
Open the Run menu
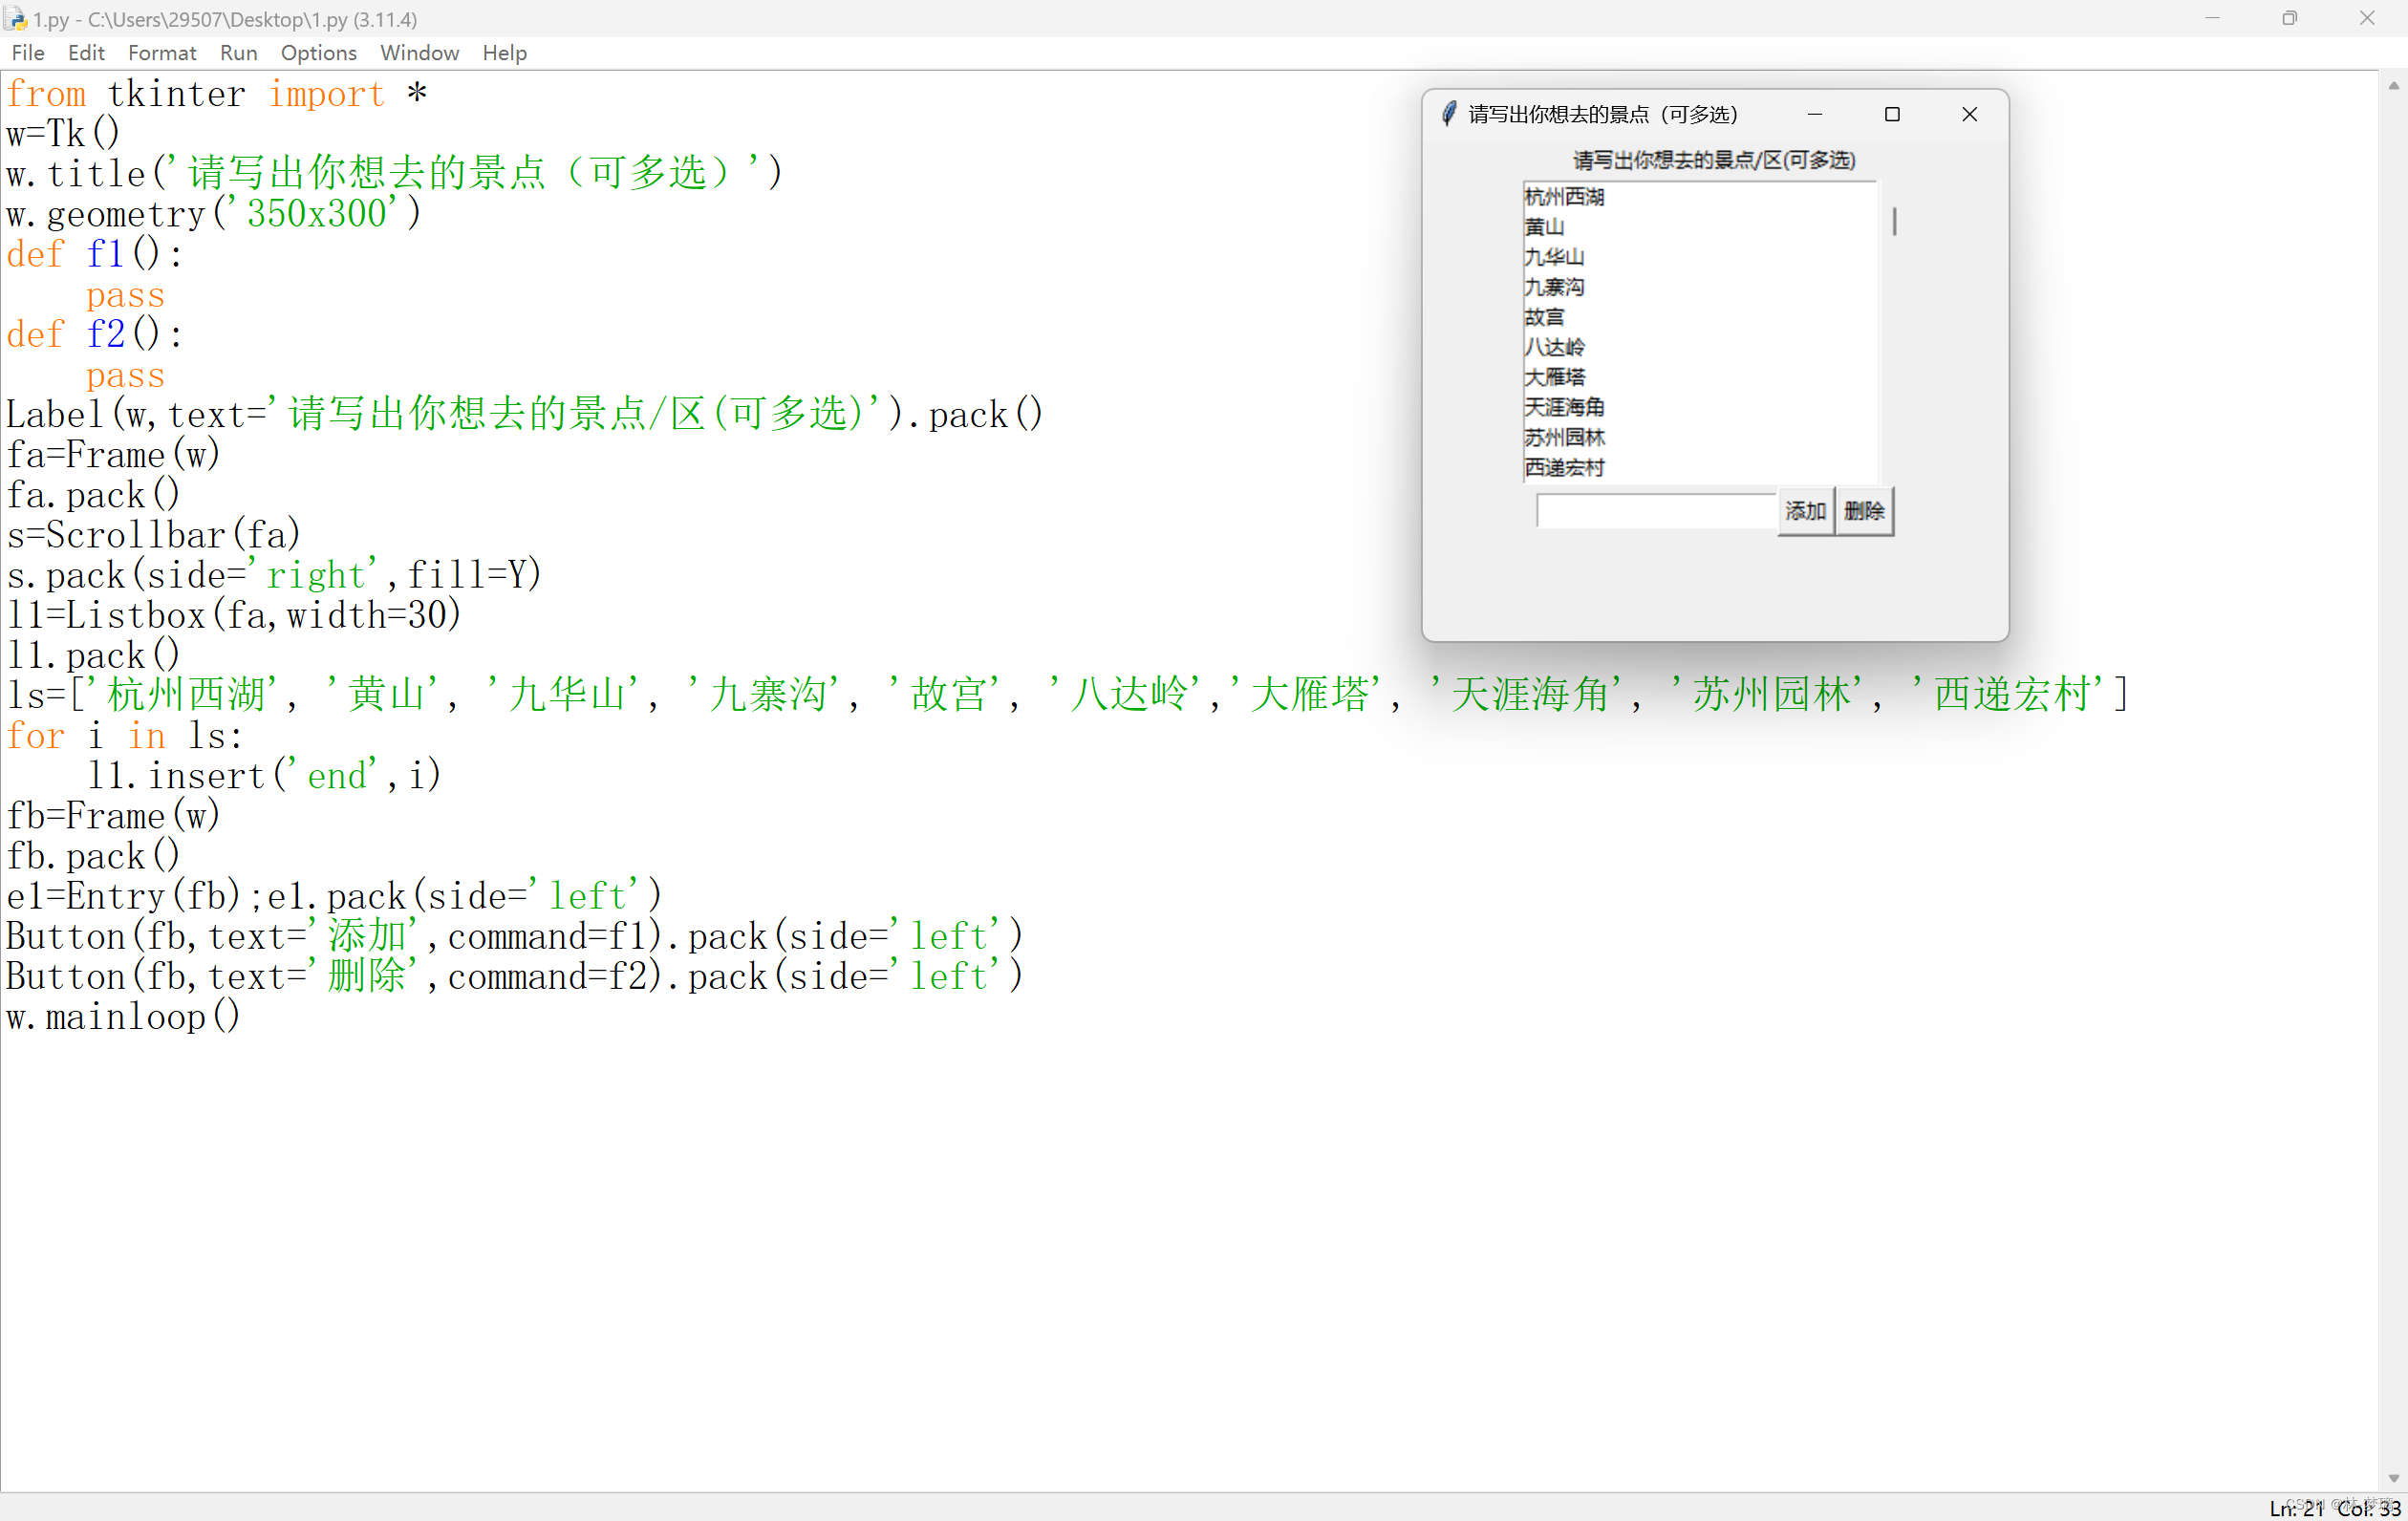[238, 53]
